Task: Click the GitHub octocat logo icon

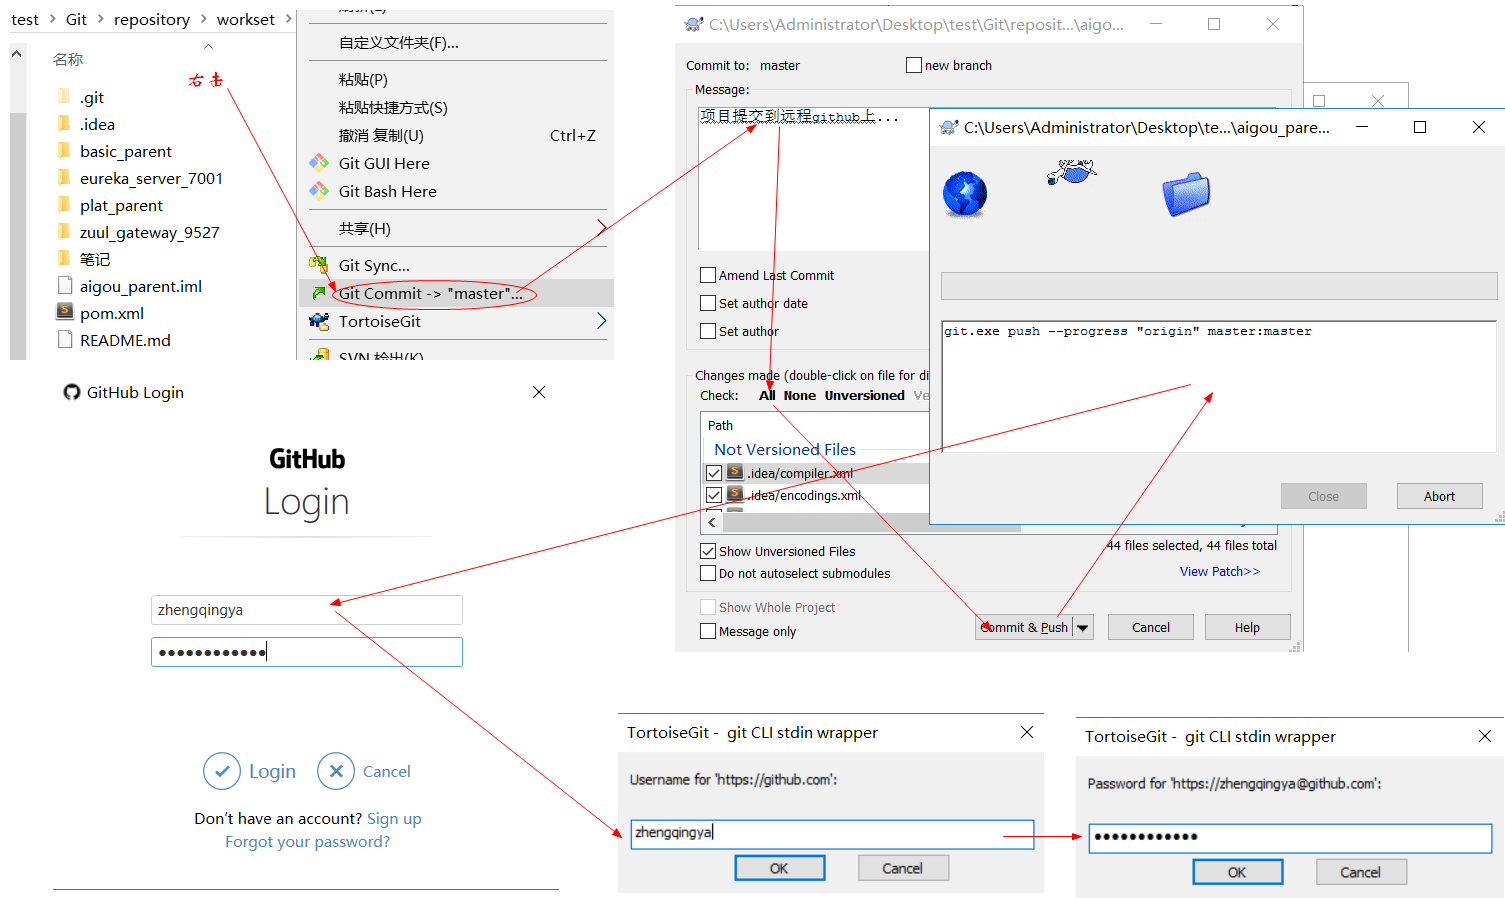Action: point(72,392)
